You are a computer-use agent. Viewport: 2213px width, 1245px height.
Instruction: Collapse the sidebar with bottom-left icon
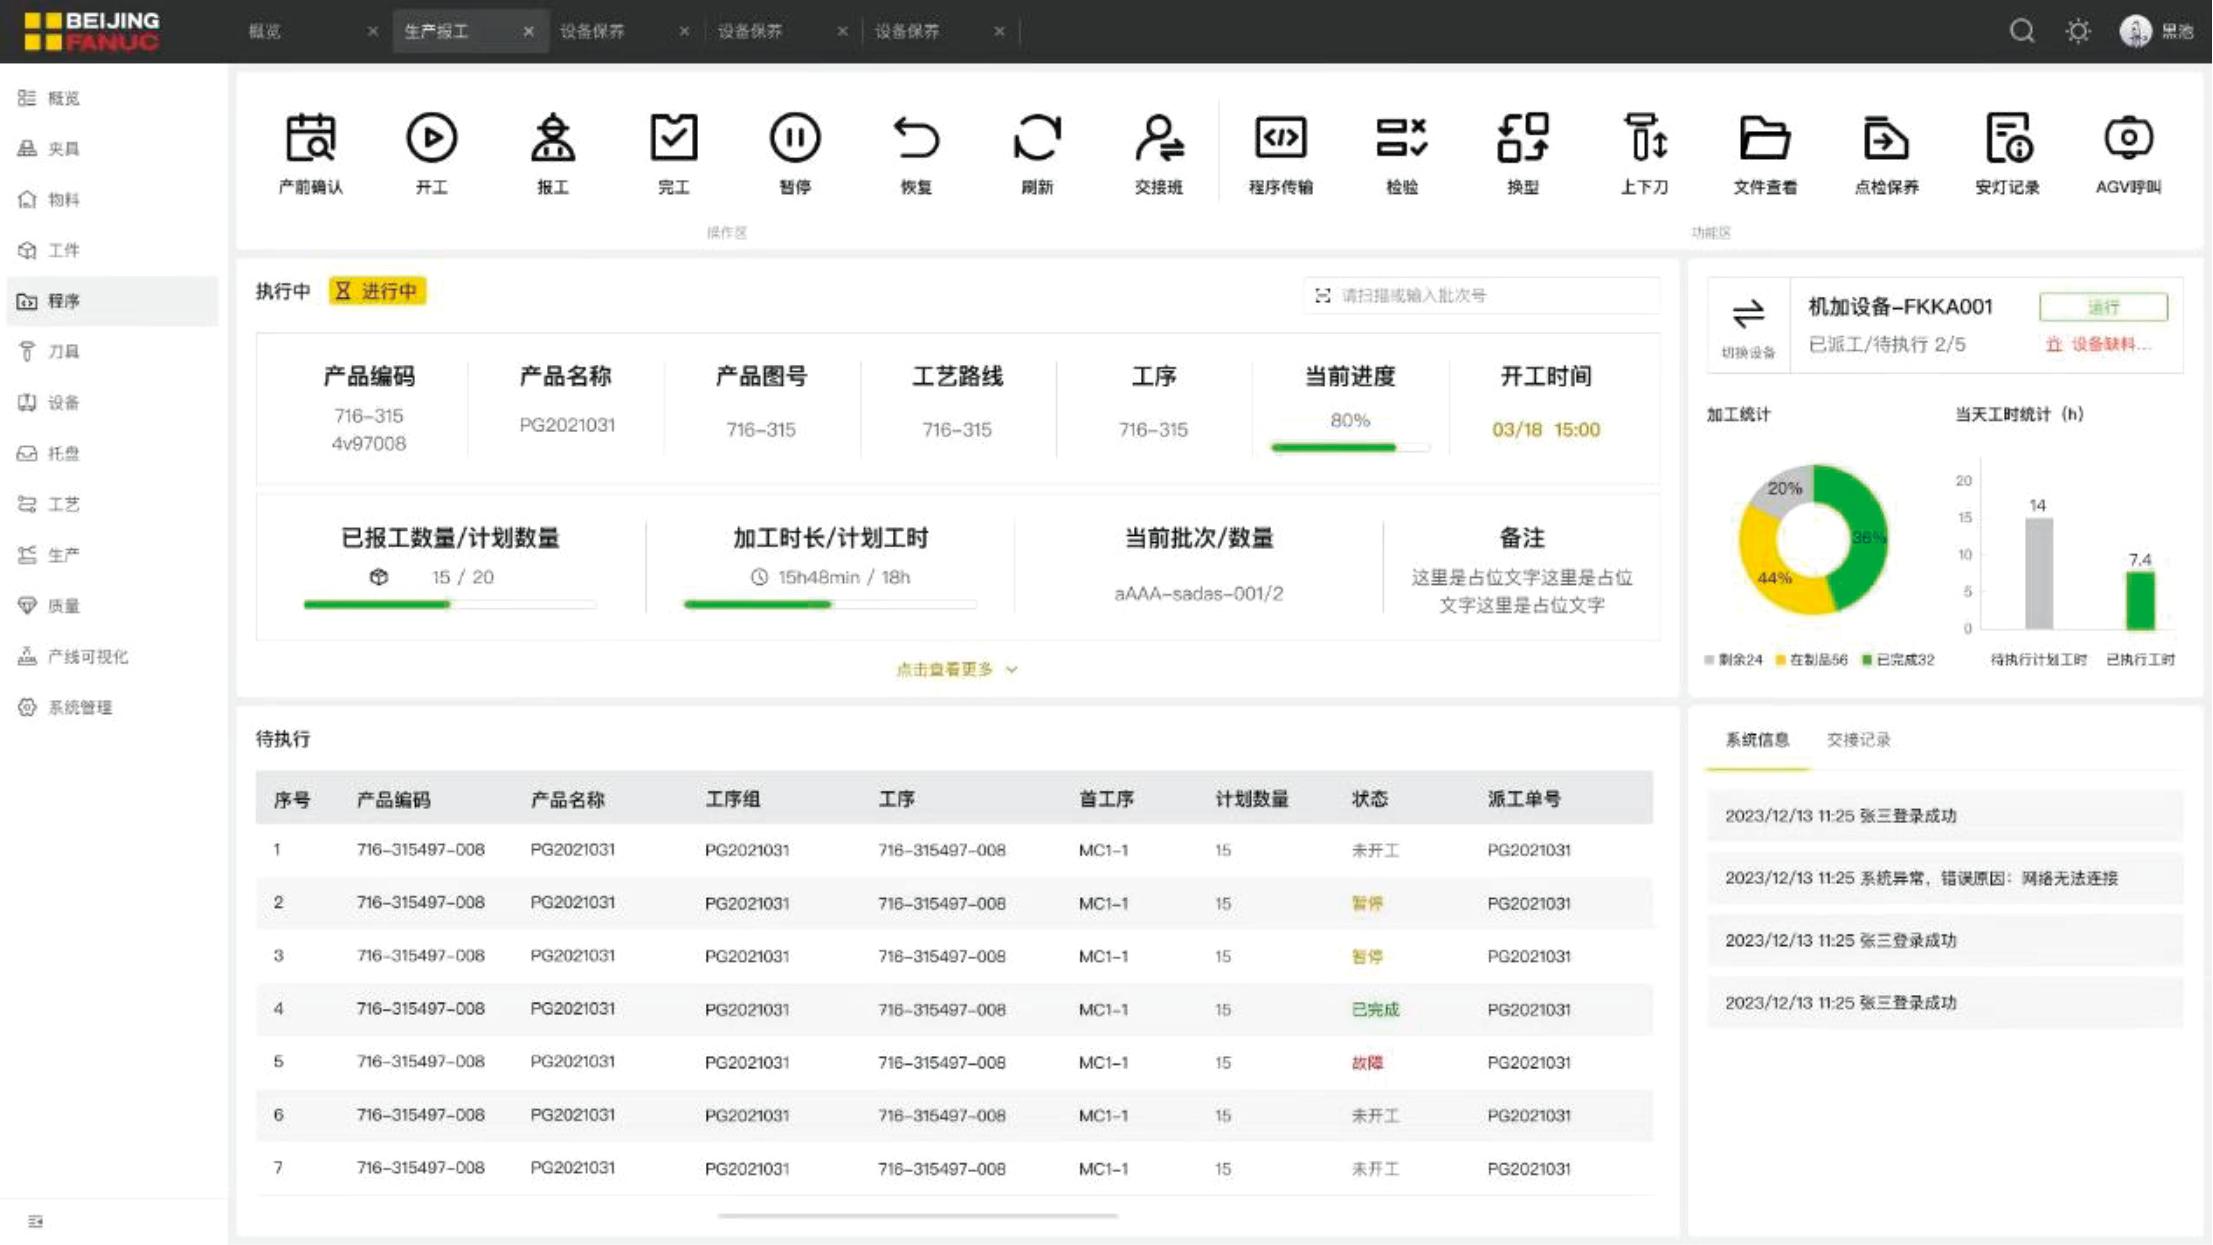click(36, 1221)
